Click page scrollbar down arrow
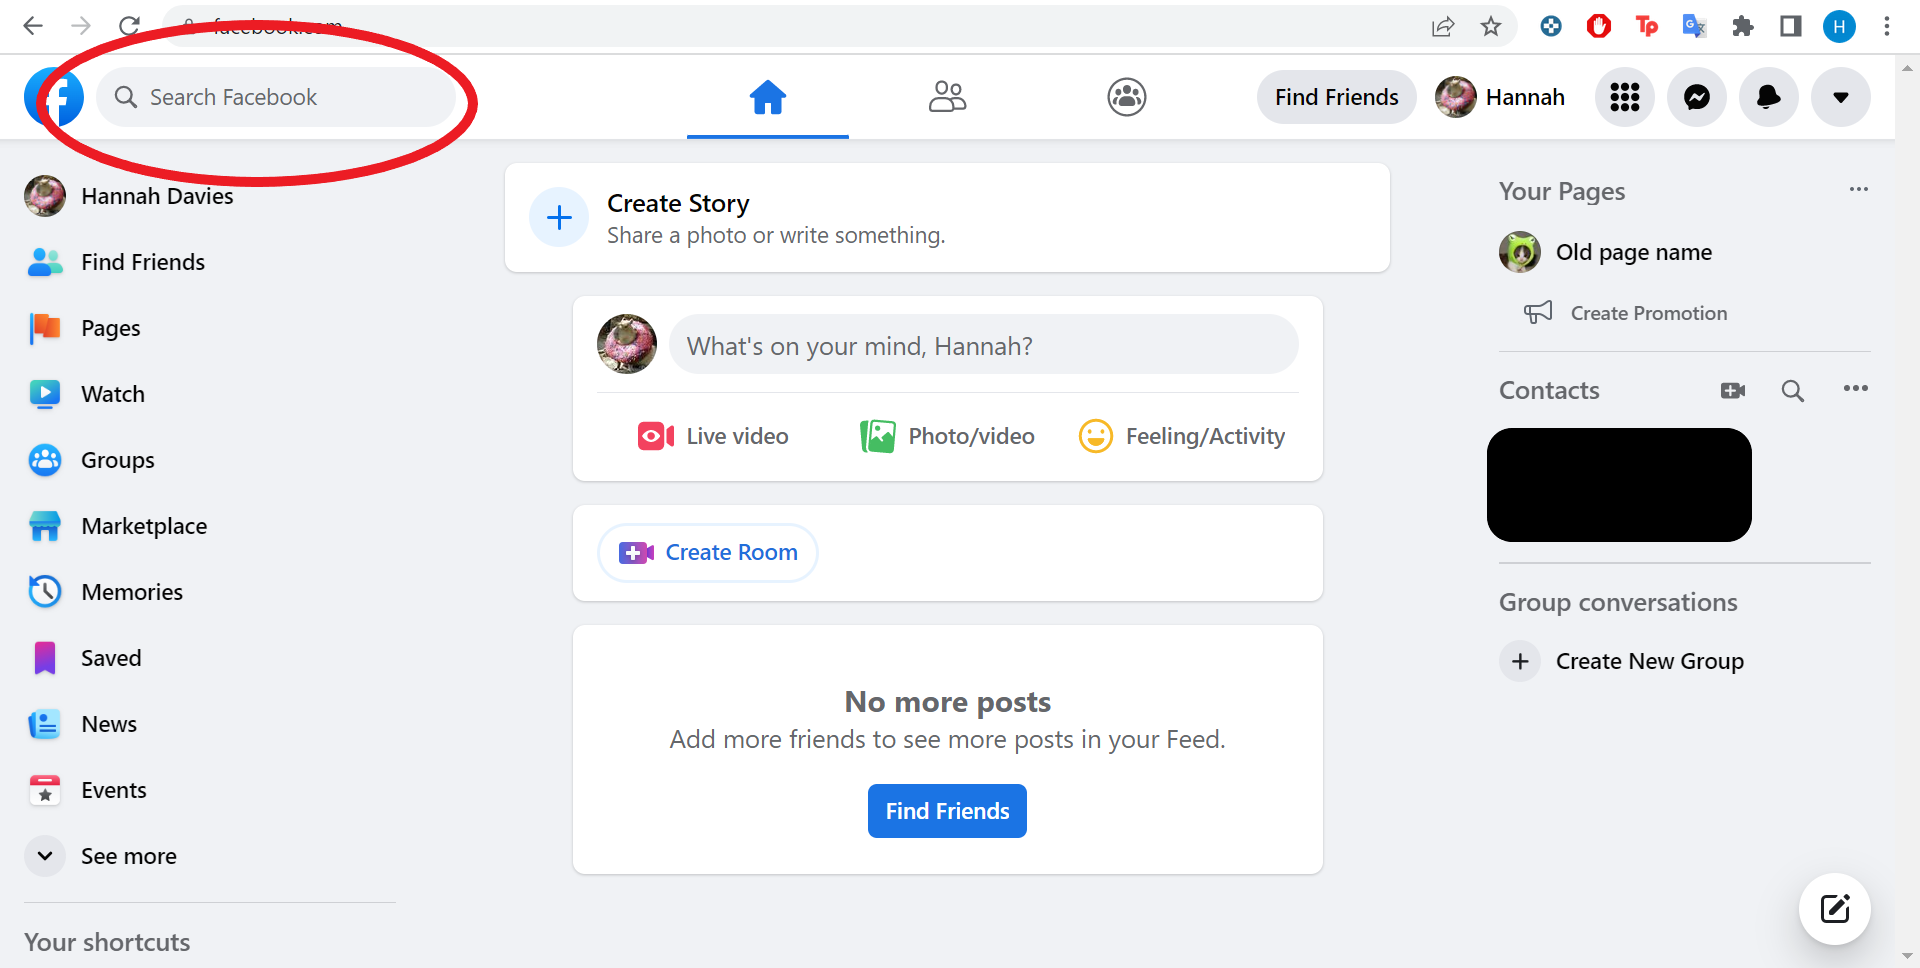 tap(1907, 956)
